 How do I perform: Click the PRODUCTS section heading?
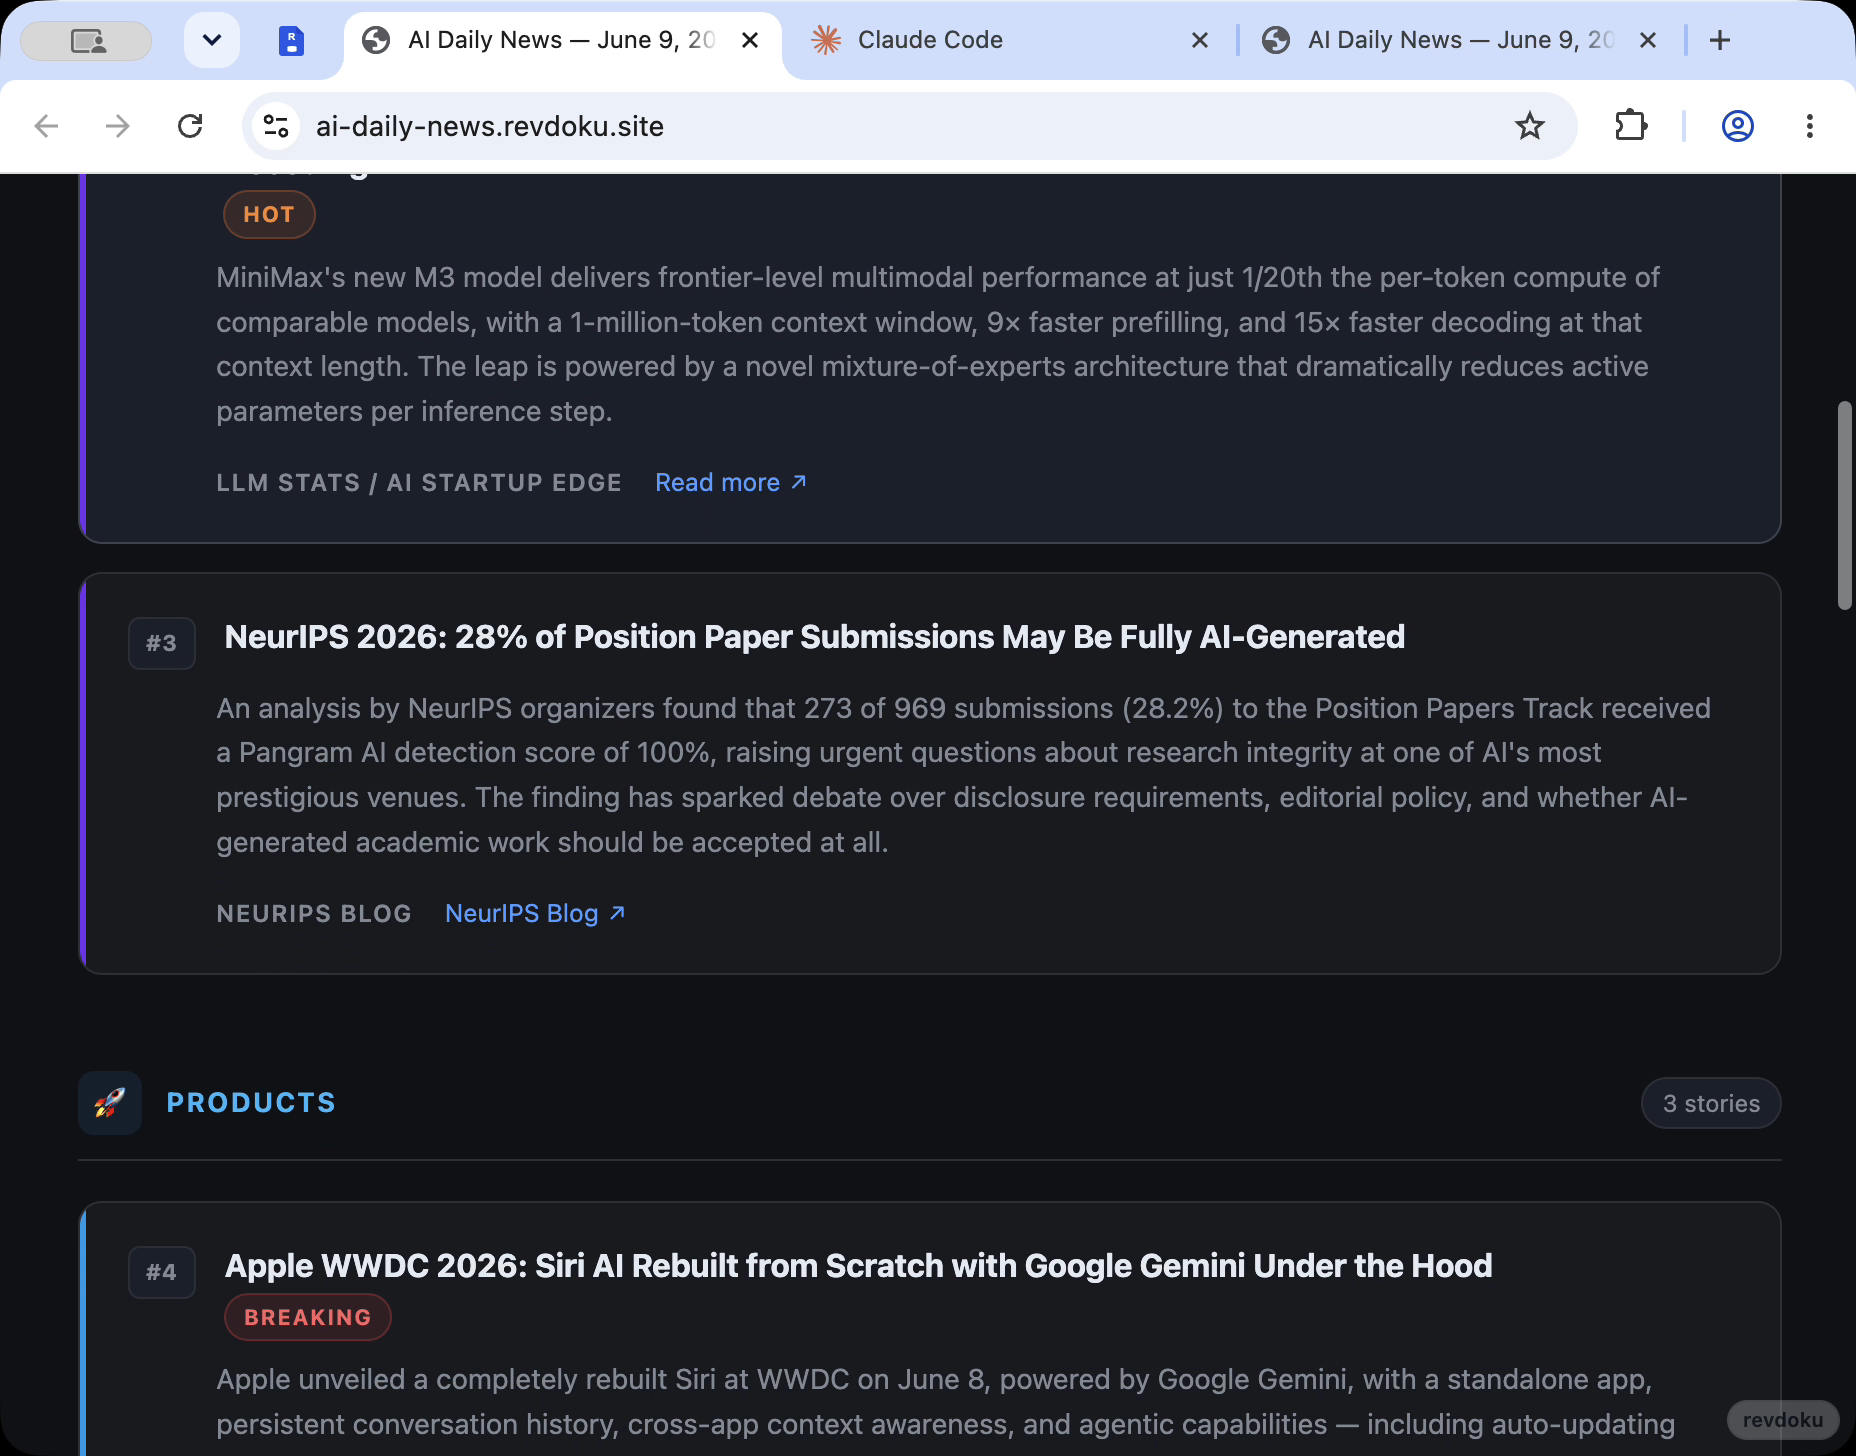(x=251, y=1103)
